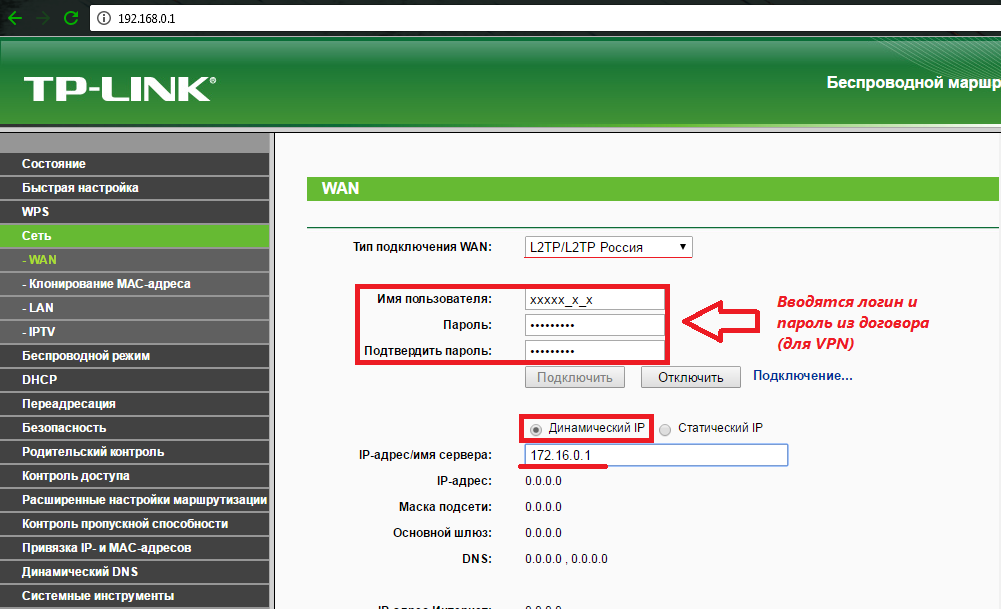Open the Тип подключения WAN dropdown
The width and height of the screenshot is (1001, 609).
click(607, 247)
